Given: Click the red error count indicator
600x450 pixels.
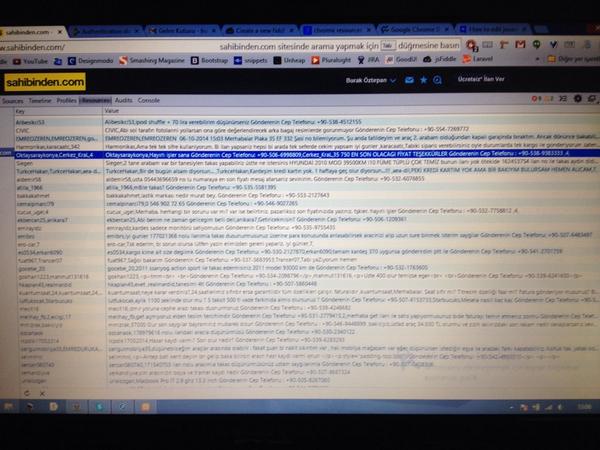Looking at the screenshot, I should pyautogui.click(x=536, y=99).
